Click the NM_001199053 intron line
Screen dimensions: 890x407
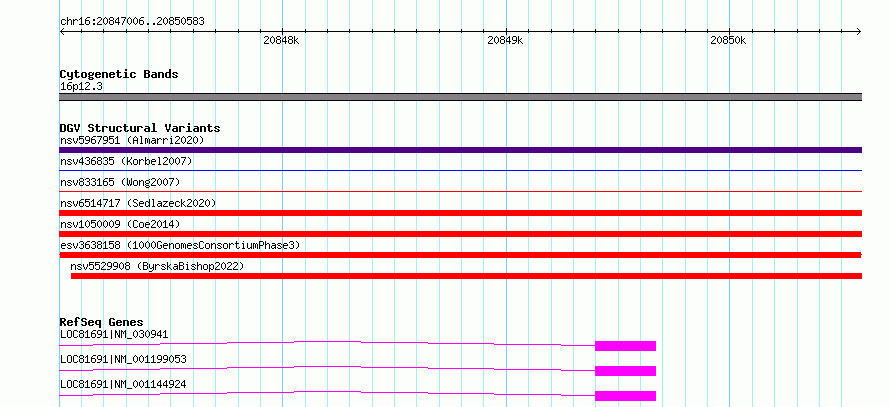click(x=327, y=367)
